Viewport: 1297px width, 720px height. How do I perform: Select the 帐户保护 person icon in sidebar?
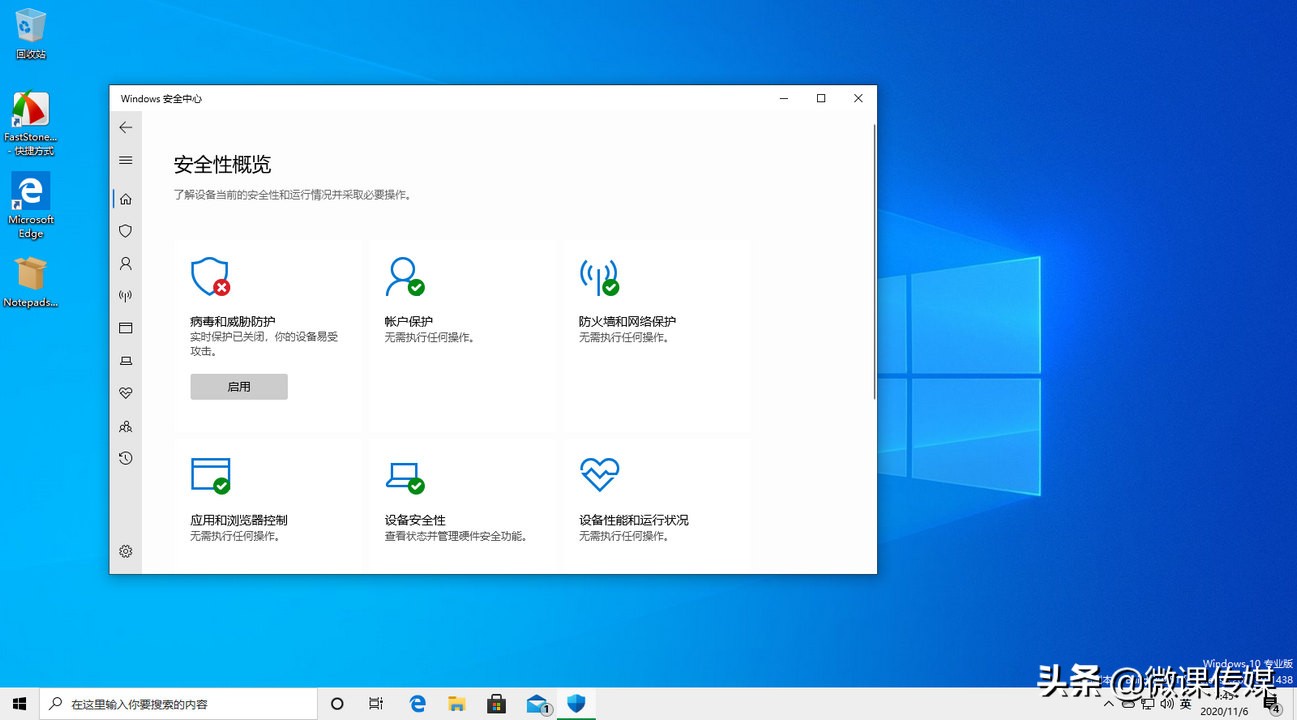[125, 263]
